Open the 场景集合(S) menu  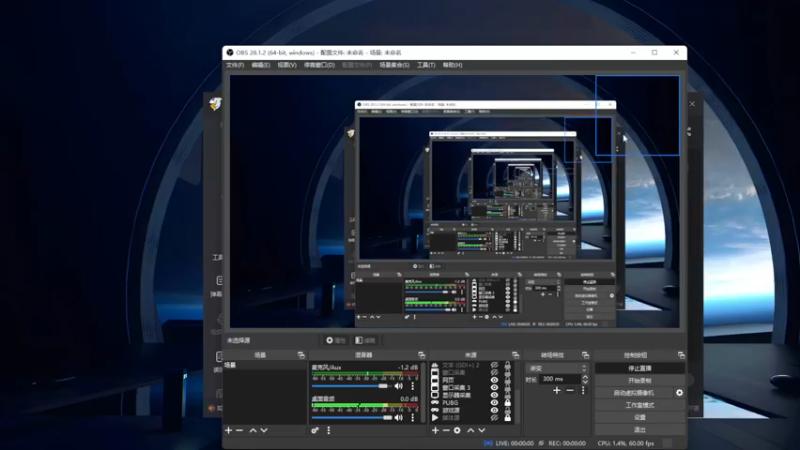(x=394, y=65)
